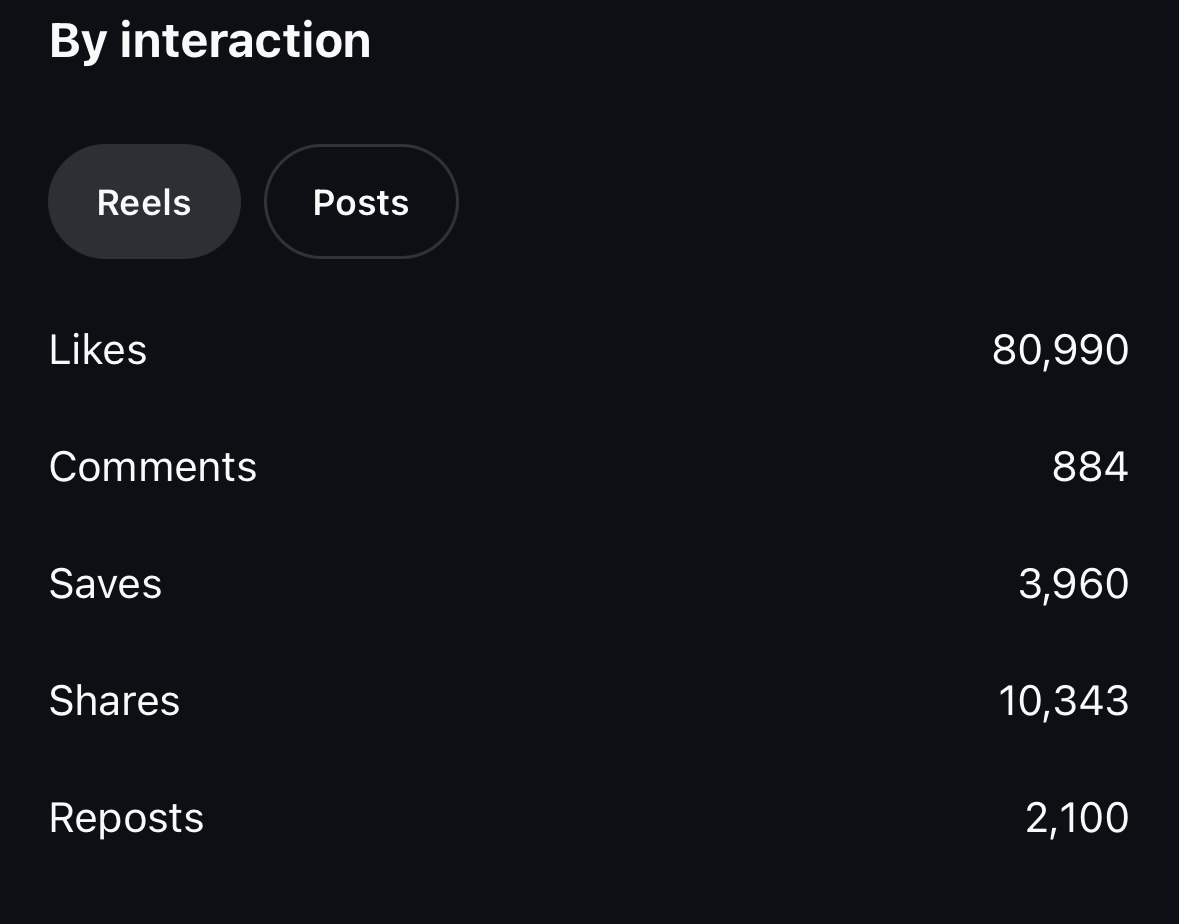The image size is (1179, 924).
Task: Switch to the Posts tab
Action: click(x=361, y=202)
